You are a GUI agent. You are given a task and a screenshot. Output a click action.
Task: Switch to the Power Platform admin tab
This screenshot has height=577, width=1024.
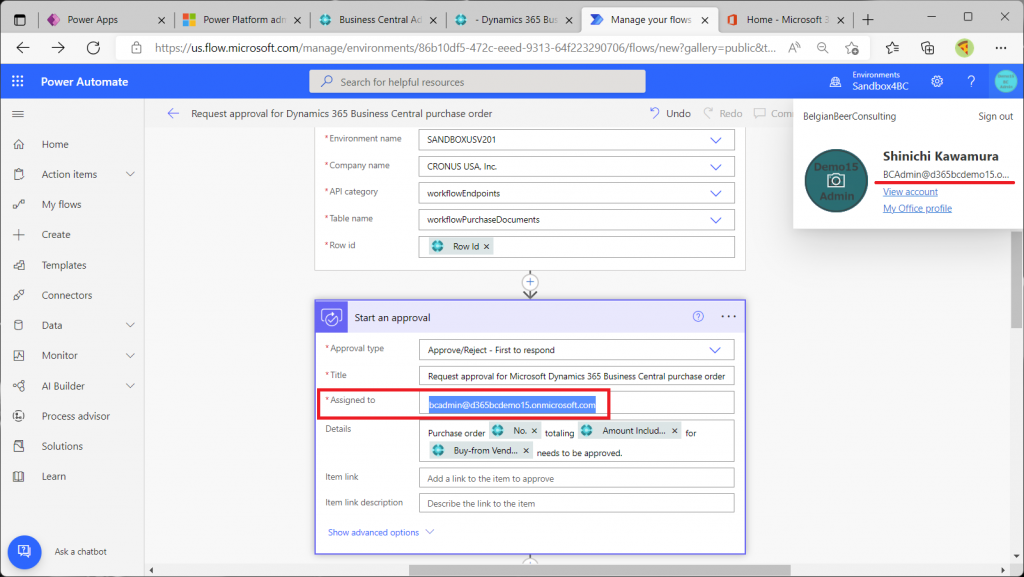tap(240, 20)
